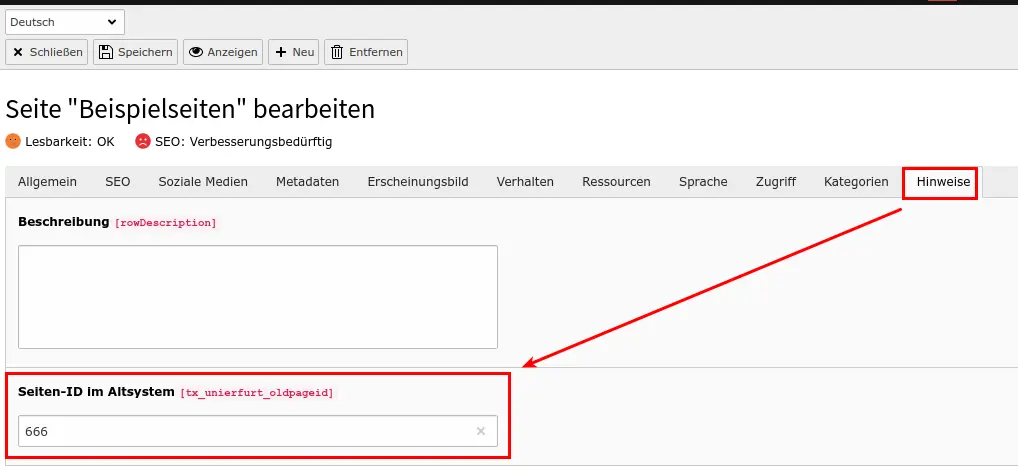This screenshot has width=1018, height=474.
Task: Click the orange Lesbarkeit smiley icon
Action: click(x=13, y=141)
